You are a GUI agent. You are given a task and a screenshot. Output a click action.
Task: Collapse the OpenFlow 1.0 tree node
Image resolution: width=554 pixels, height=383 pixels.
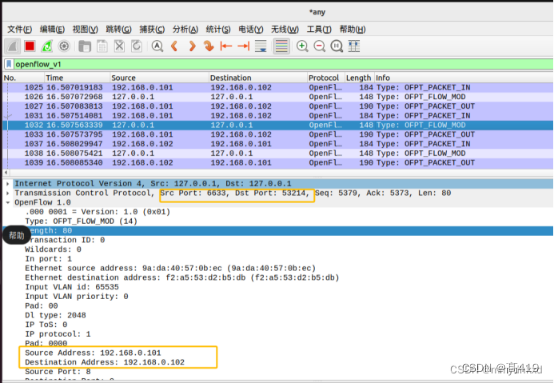coord(8,202)
